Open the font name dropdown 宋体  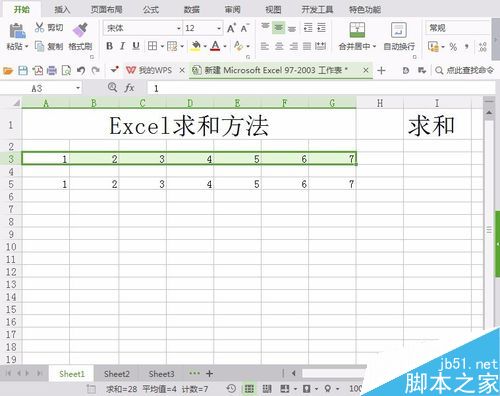(179, 29)
